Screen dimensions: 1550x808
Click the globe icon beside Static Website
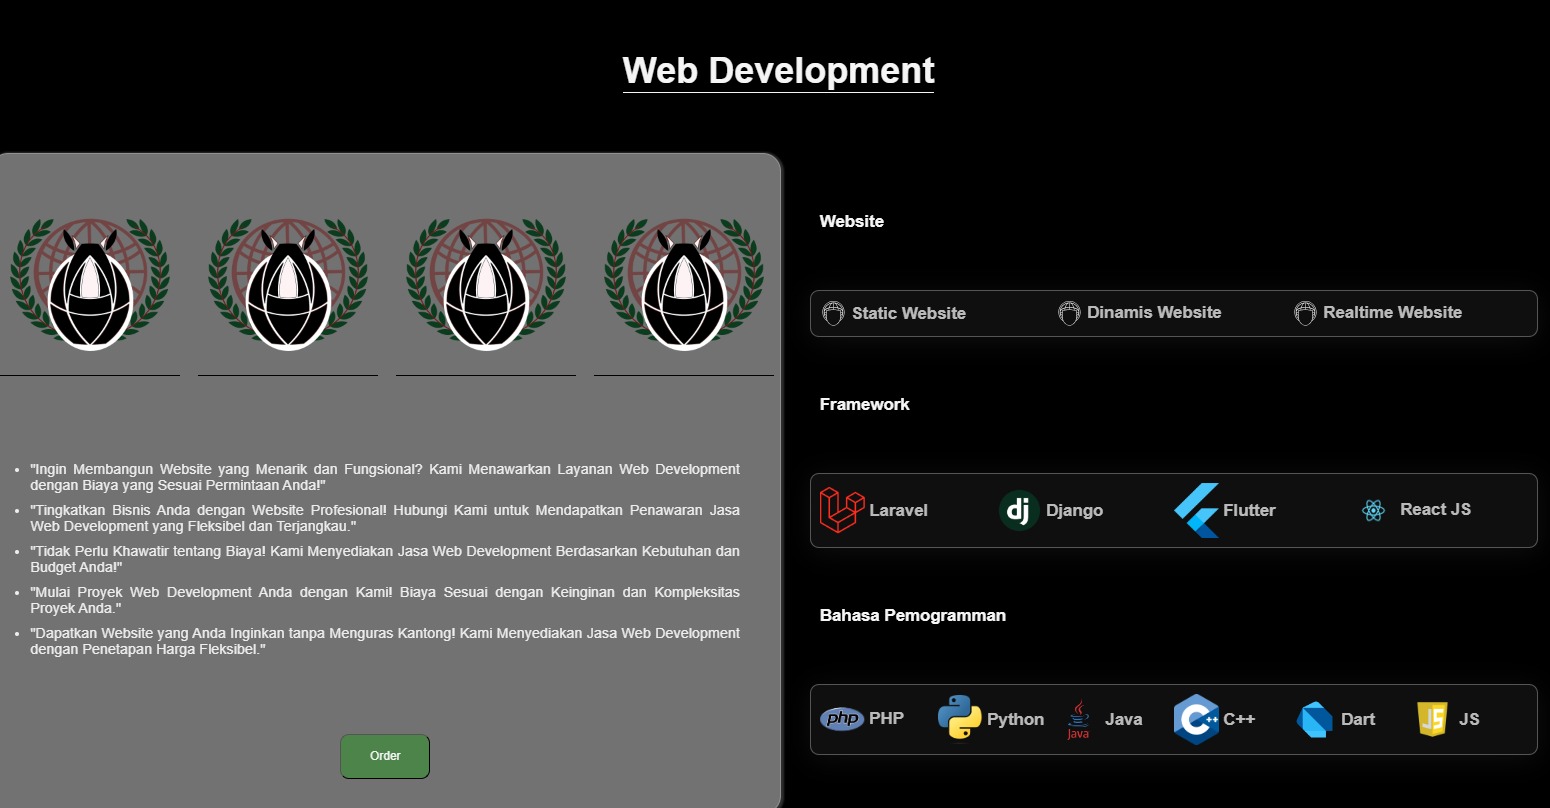(x=831, y=313)
